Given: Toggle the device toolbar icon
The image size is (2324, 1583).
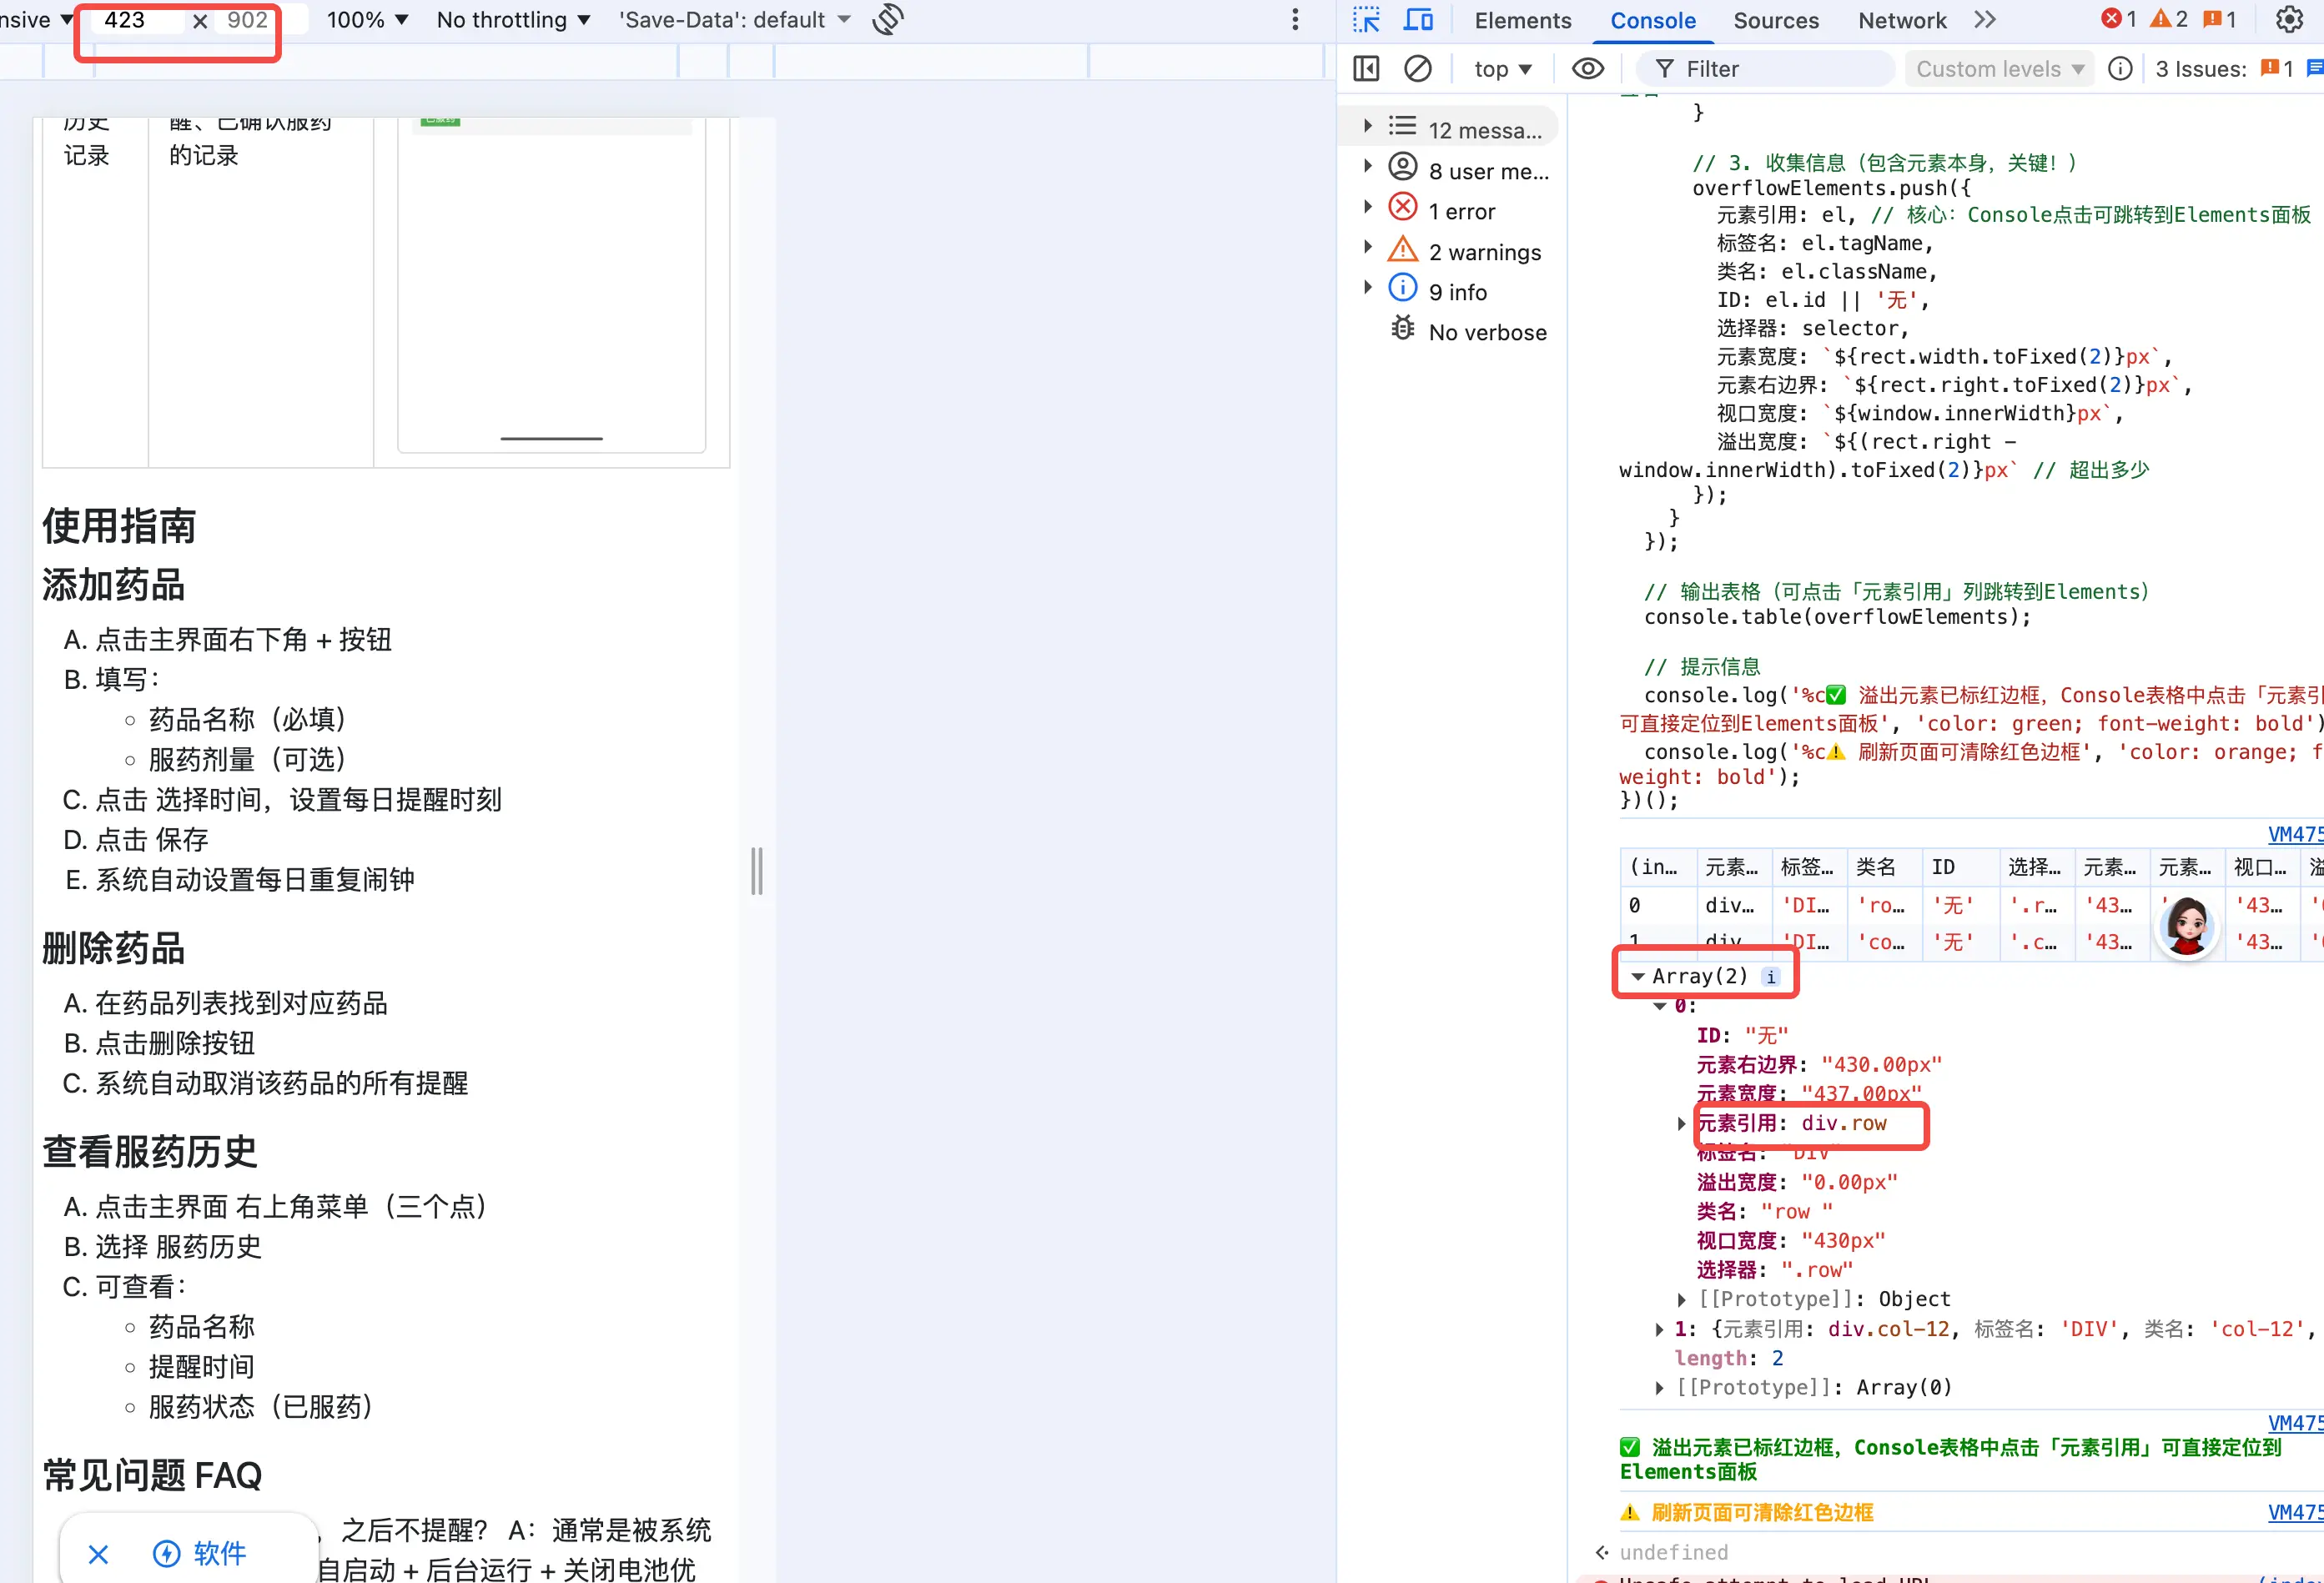Looking at the screenshot, I should point(1418,20).
